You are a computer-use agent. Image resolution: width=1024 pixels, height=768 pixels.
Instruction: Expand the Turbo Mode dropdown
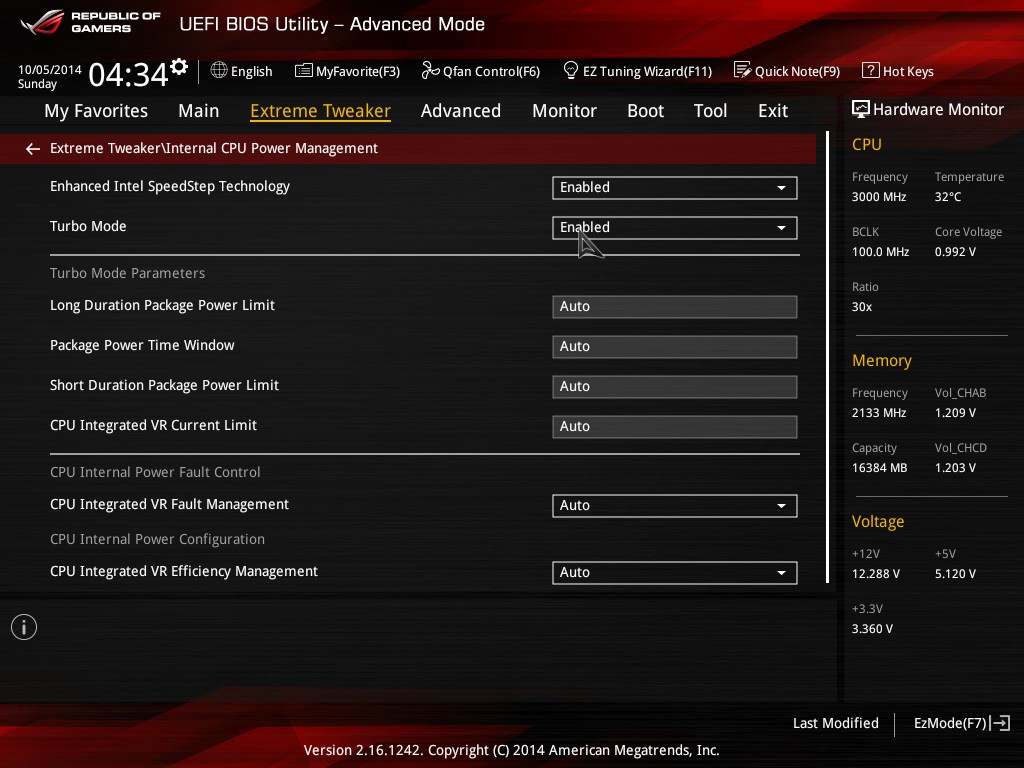(x=674, y=227)
